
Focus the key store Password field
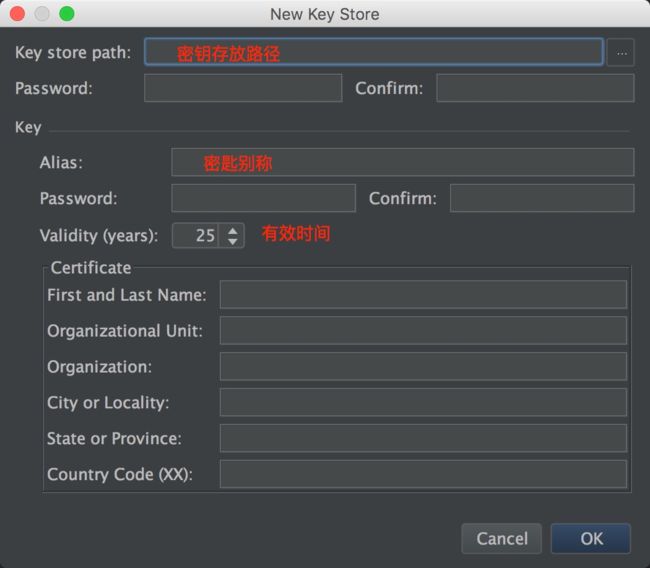pos(243,88)
